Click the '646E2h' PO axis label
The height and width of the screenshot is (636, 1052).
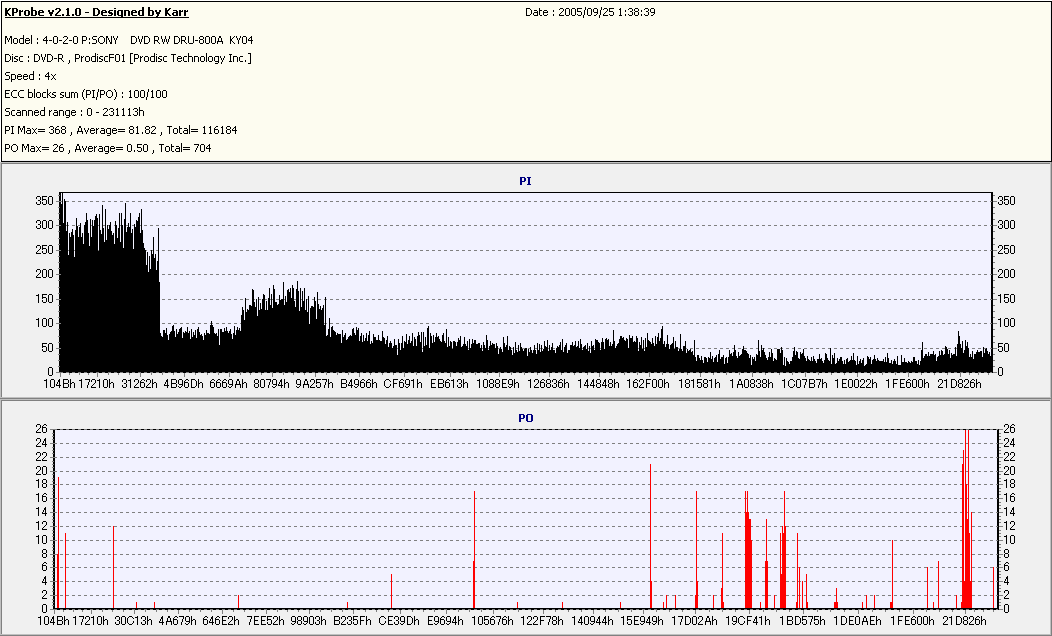click(221, 621)
